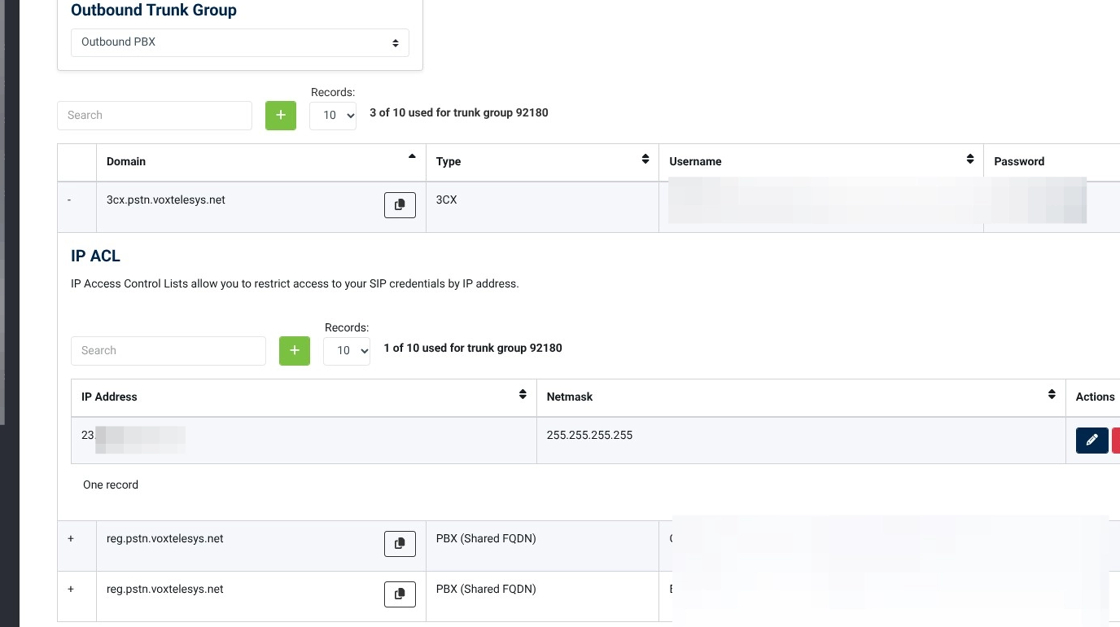Edit the 255.255.255.255 ACL entry
The height and width of the screenshot is (627, 1120).
pyautogui.click(x=1091, y=440)
